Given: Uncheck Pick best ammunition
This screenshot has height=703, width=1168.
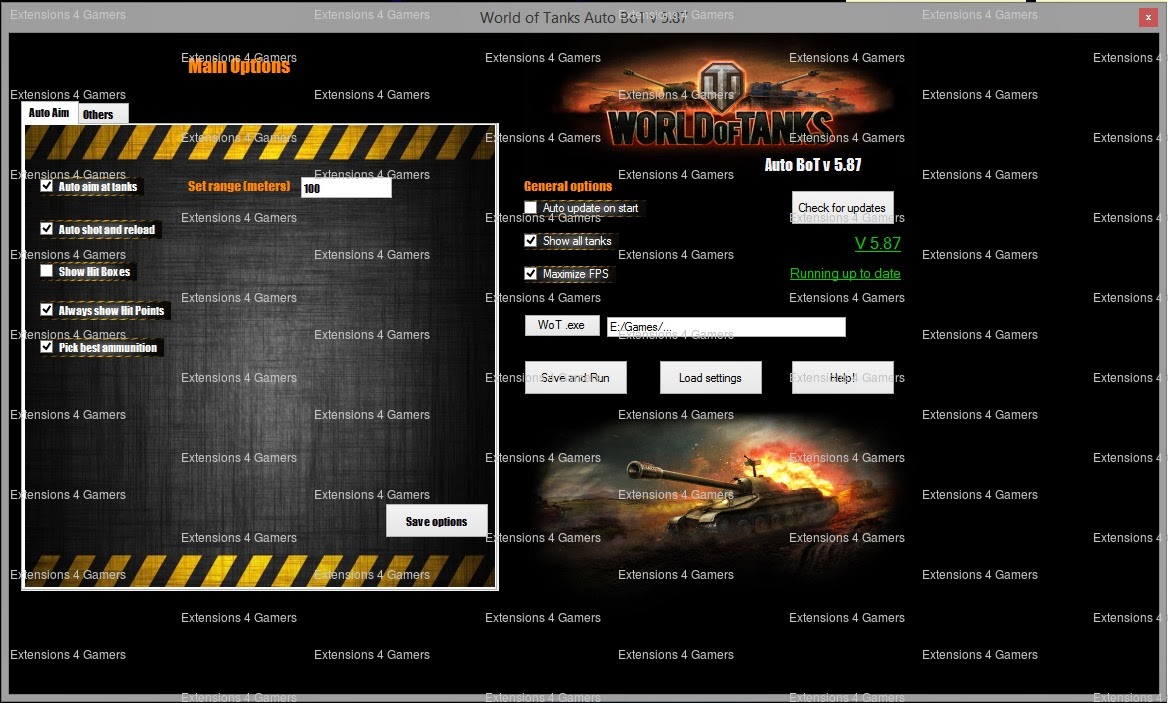Looking at the screenshot, I should (x=47, y=347).
